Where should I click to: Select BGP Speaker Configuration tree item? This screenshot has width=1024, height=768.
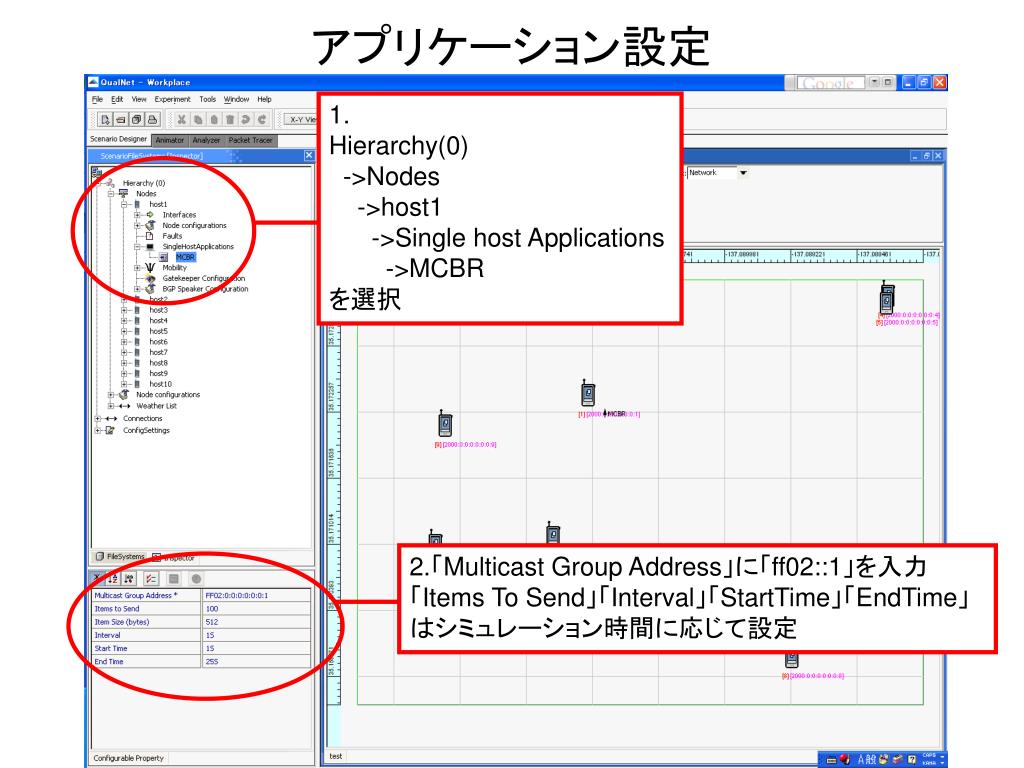[205, 289]
